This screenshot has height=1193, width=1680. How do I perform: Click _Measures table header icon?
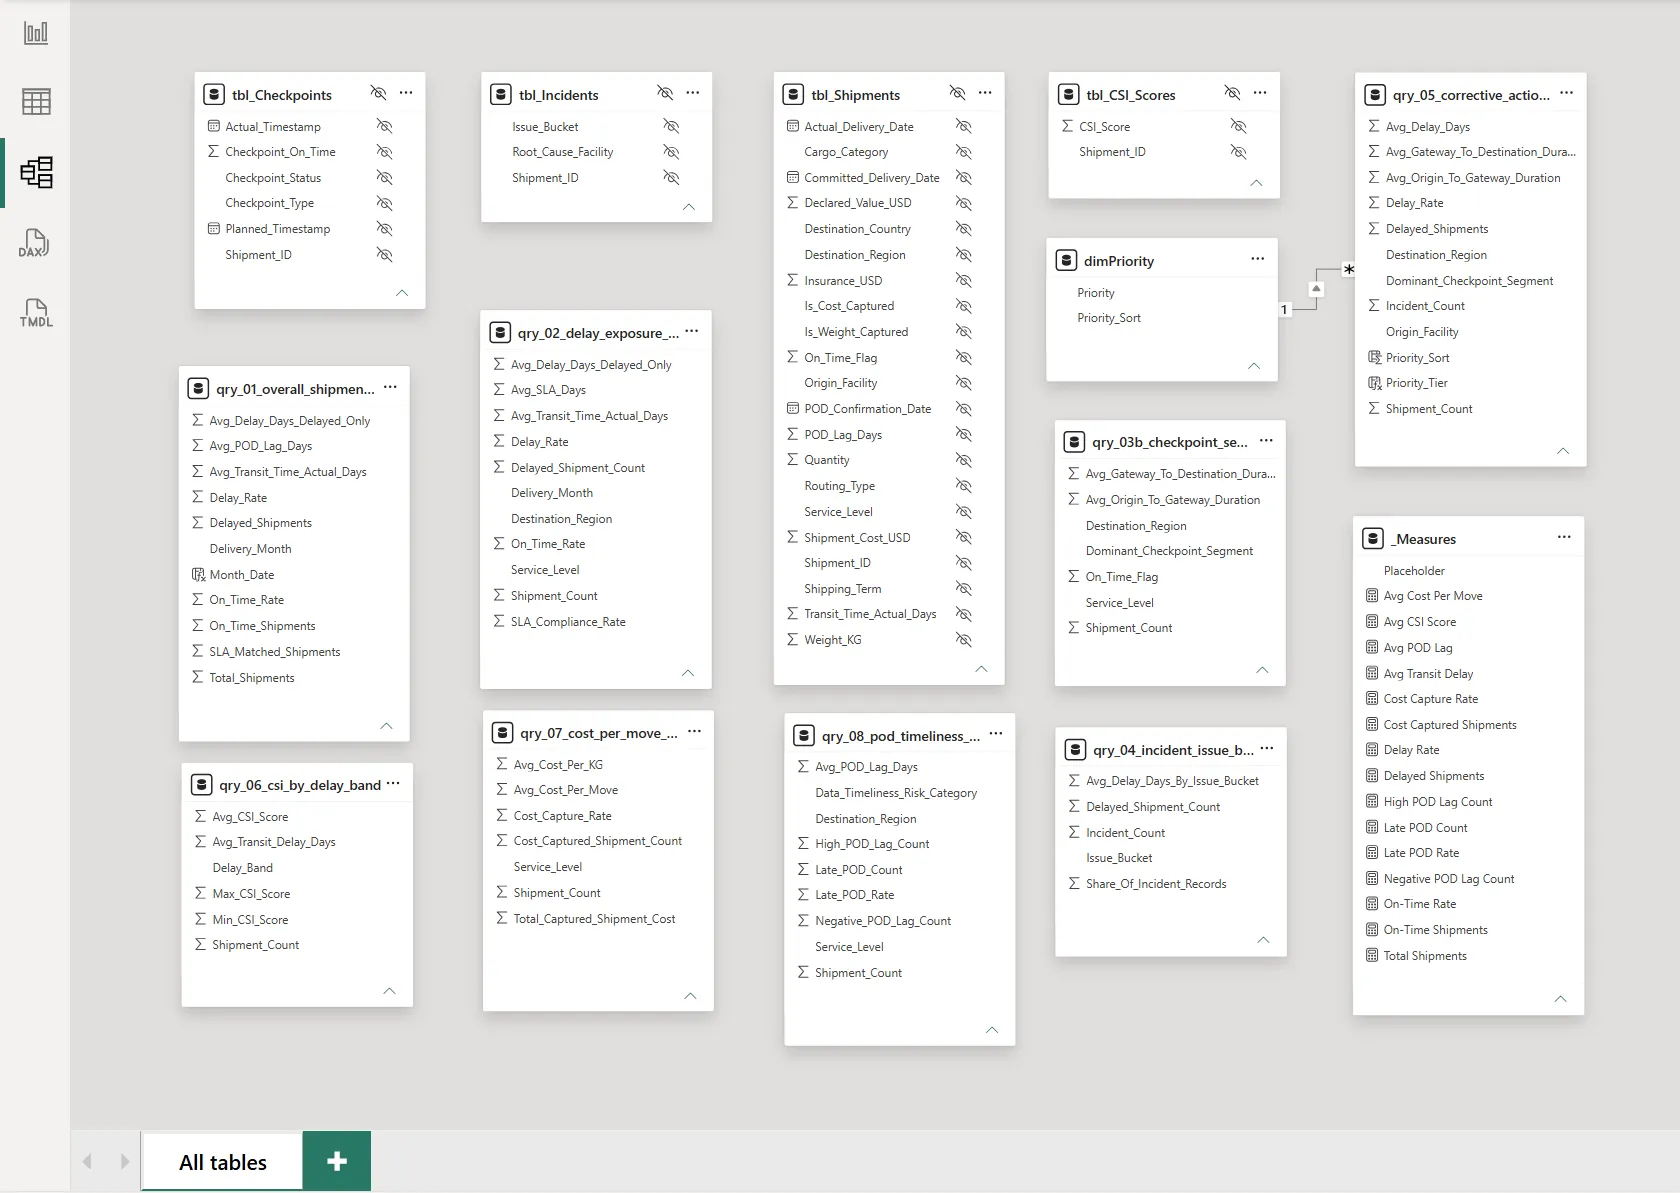(1373, 539)
